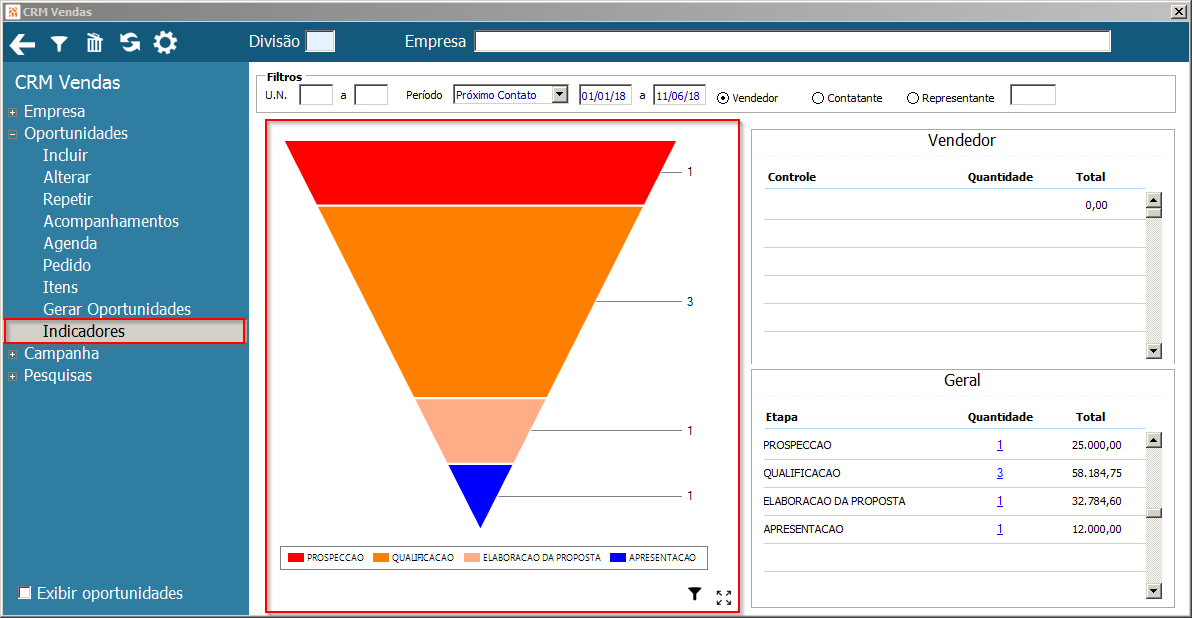
Task: Click Geral table scroll down arrow
Action: pyautogui.click(x=1154, y=591)
